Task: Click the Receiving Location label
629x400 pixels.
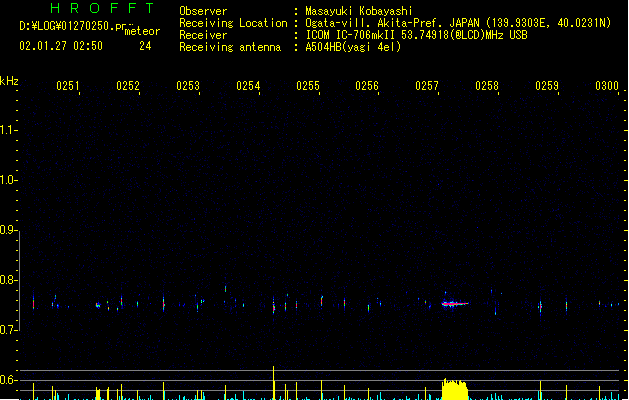Action: click(233, 23)
